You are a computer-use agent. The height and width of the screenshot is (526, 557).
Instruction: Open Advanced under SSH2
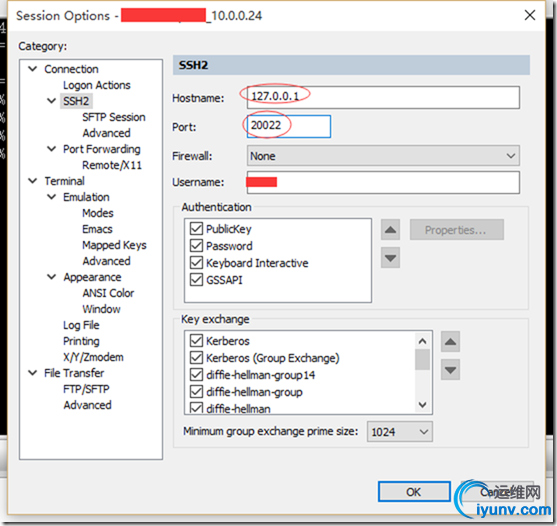[106, 133]
